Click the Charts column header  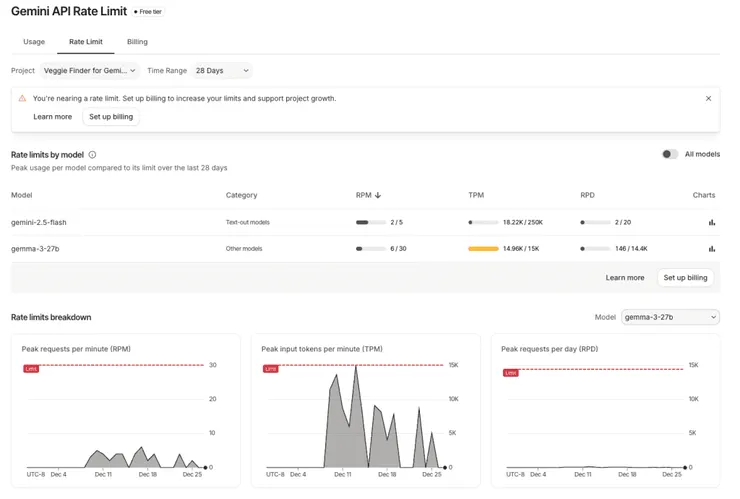click(x=704, y=195)
